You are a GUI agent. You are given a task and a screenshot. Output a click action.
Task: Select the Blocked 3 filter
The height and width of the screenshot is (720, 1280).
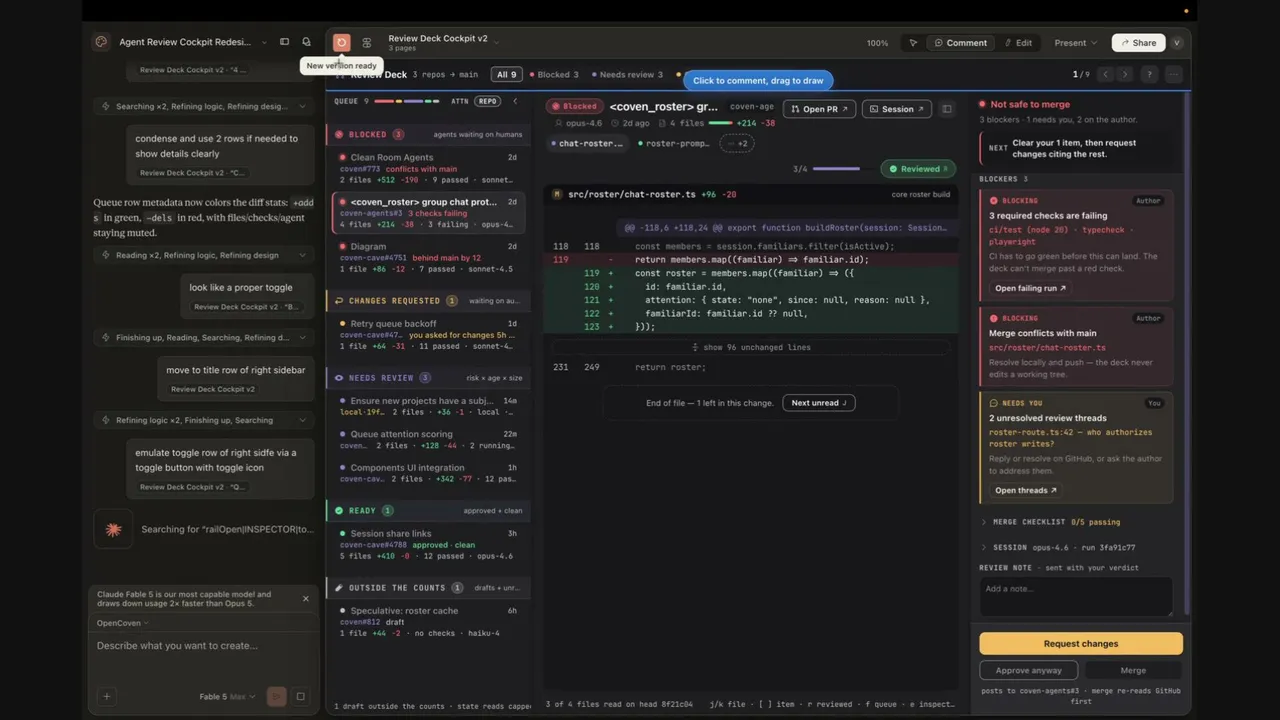553,74
